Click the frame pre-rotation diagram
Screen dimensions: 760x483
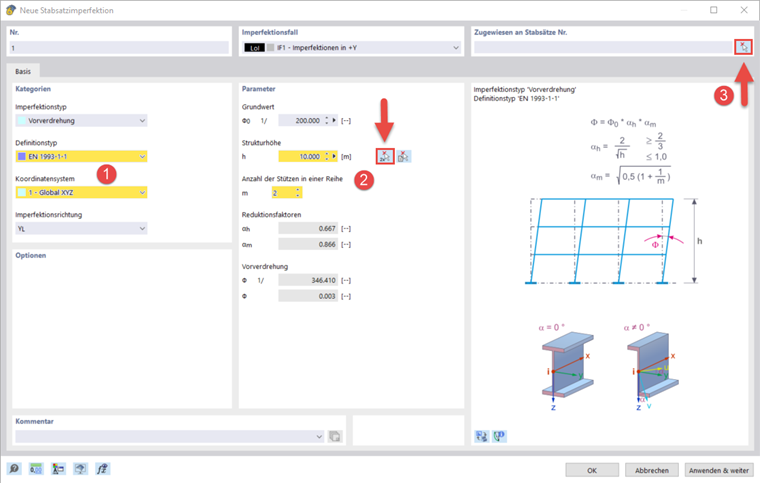pyautogui.click(x=613, y=241)
